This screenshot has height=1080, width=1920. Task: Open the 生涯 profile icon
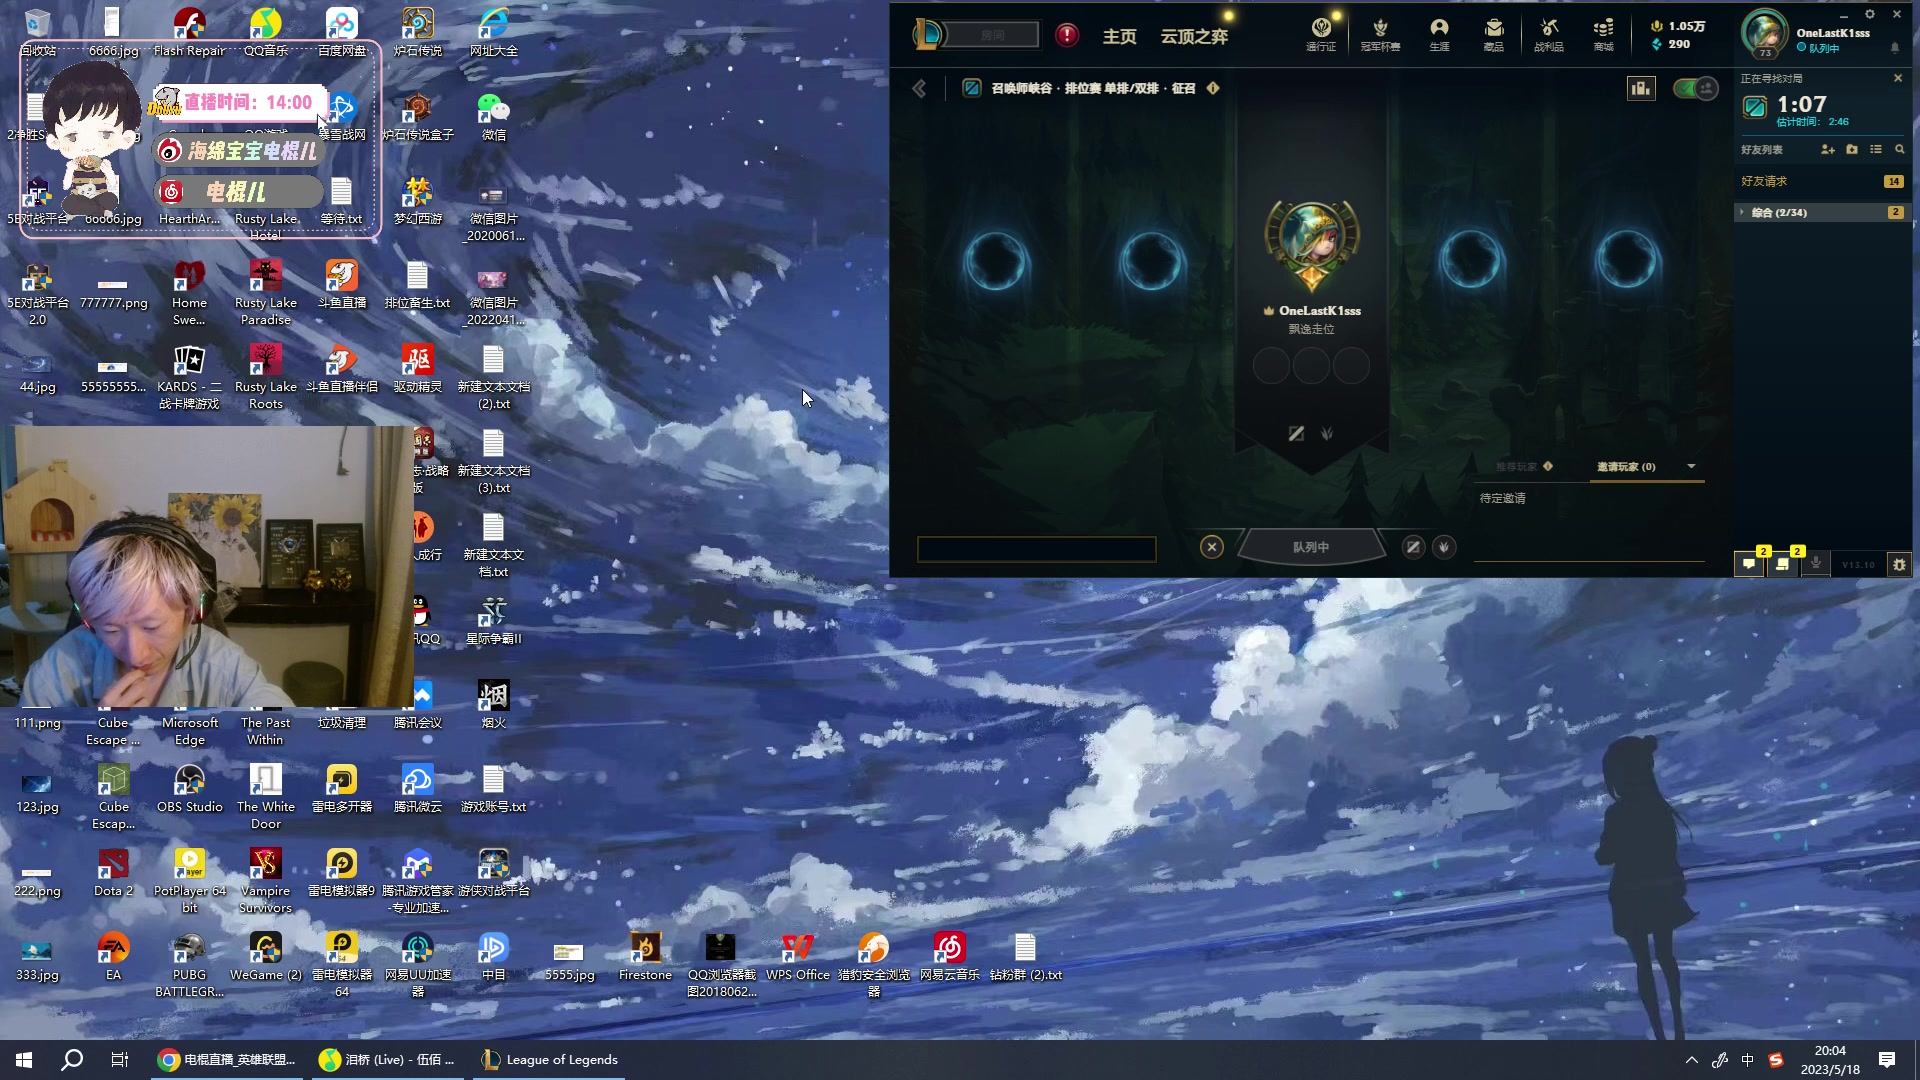click(1439, 33)
